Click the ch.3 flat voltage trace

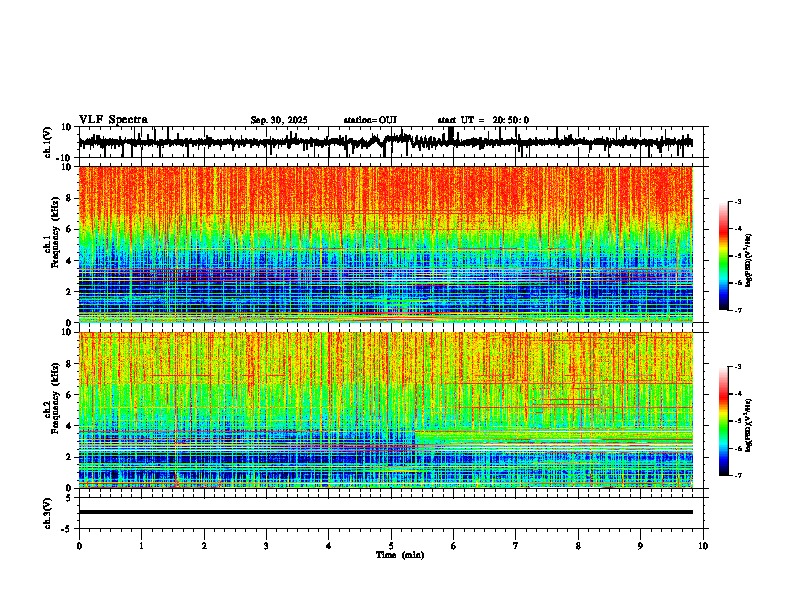[386, 512]
